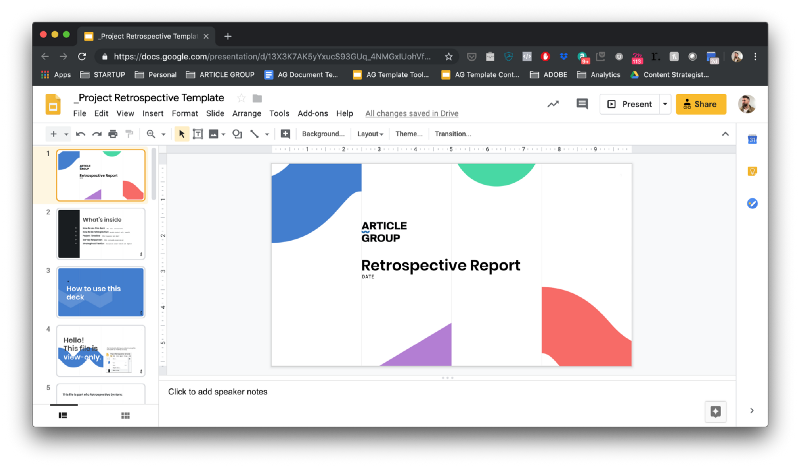Open the ARTICLE GROUP bookmarks folder
The height and width of the screenshot is (469, 800).
(220, 75)
